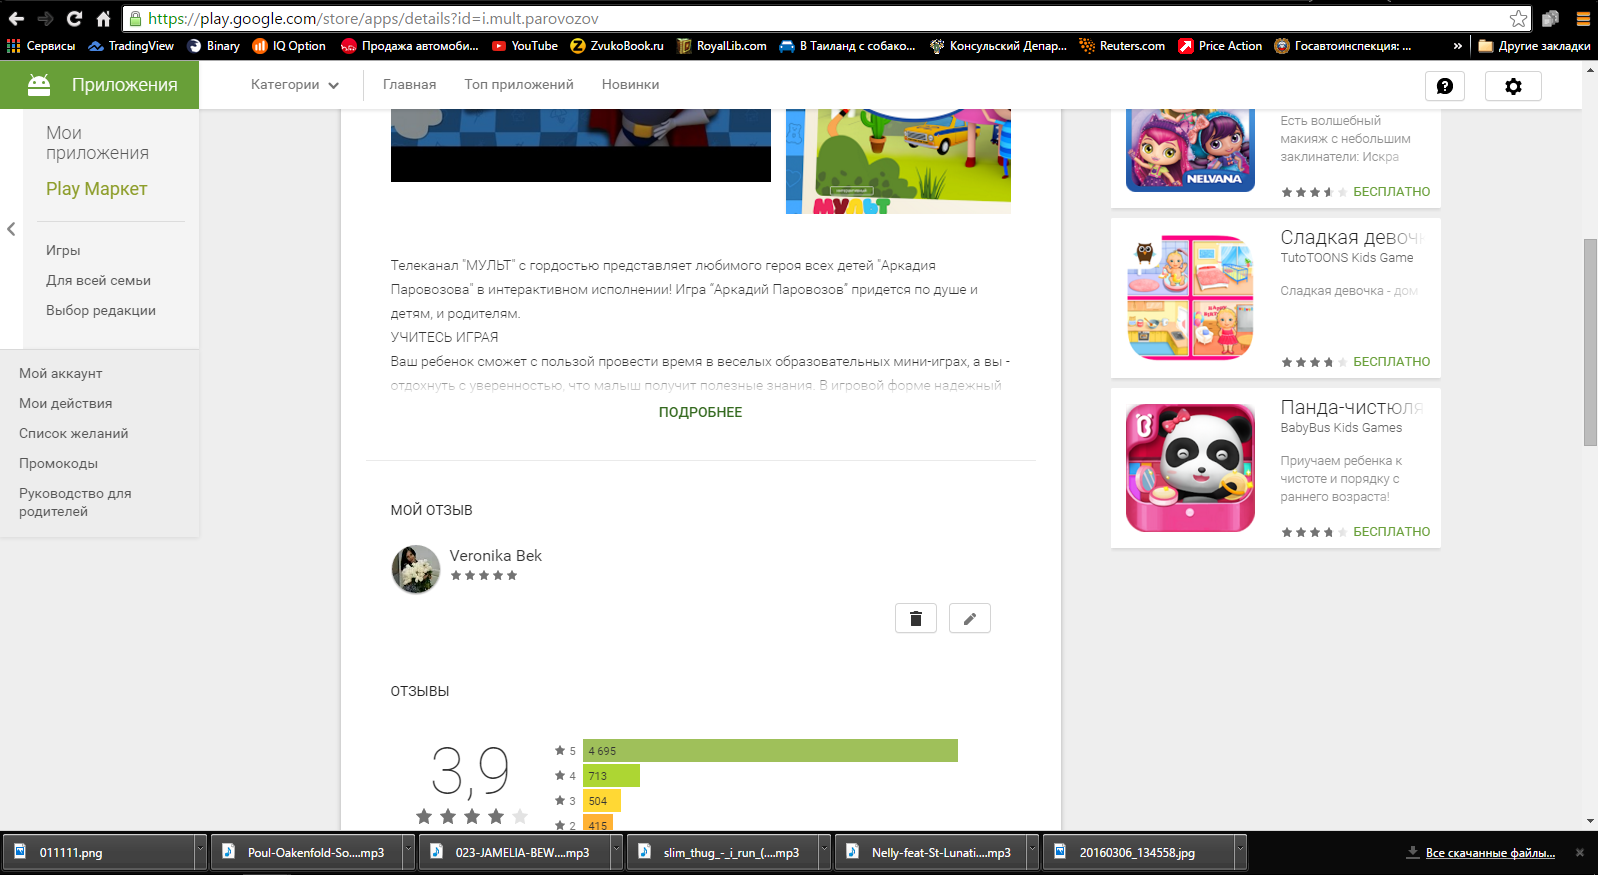1598x875 pixels.
Task: Open Список желаний page
Action: tap(74, 434)
